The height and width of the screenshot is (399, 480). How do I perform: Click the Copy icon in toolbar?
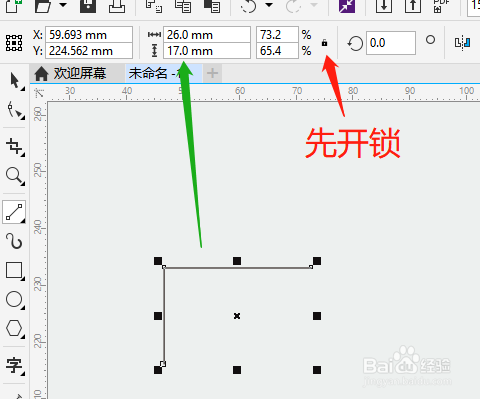point(183,6)
